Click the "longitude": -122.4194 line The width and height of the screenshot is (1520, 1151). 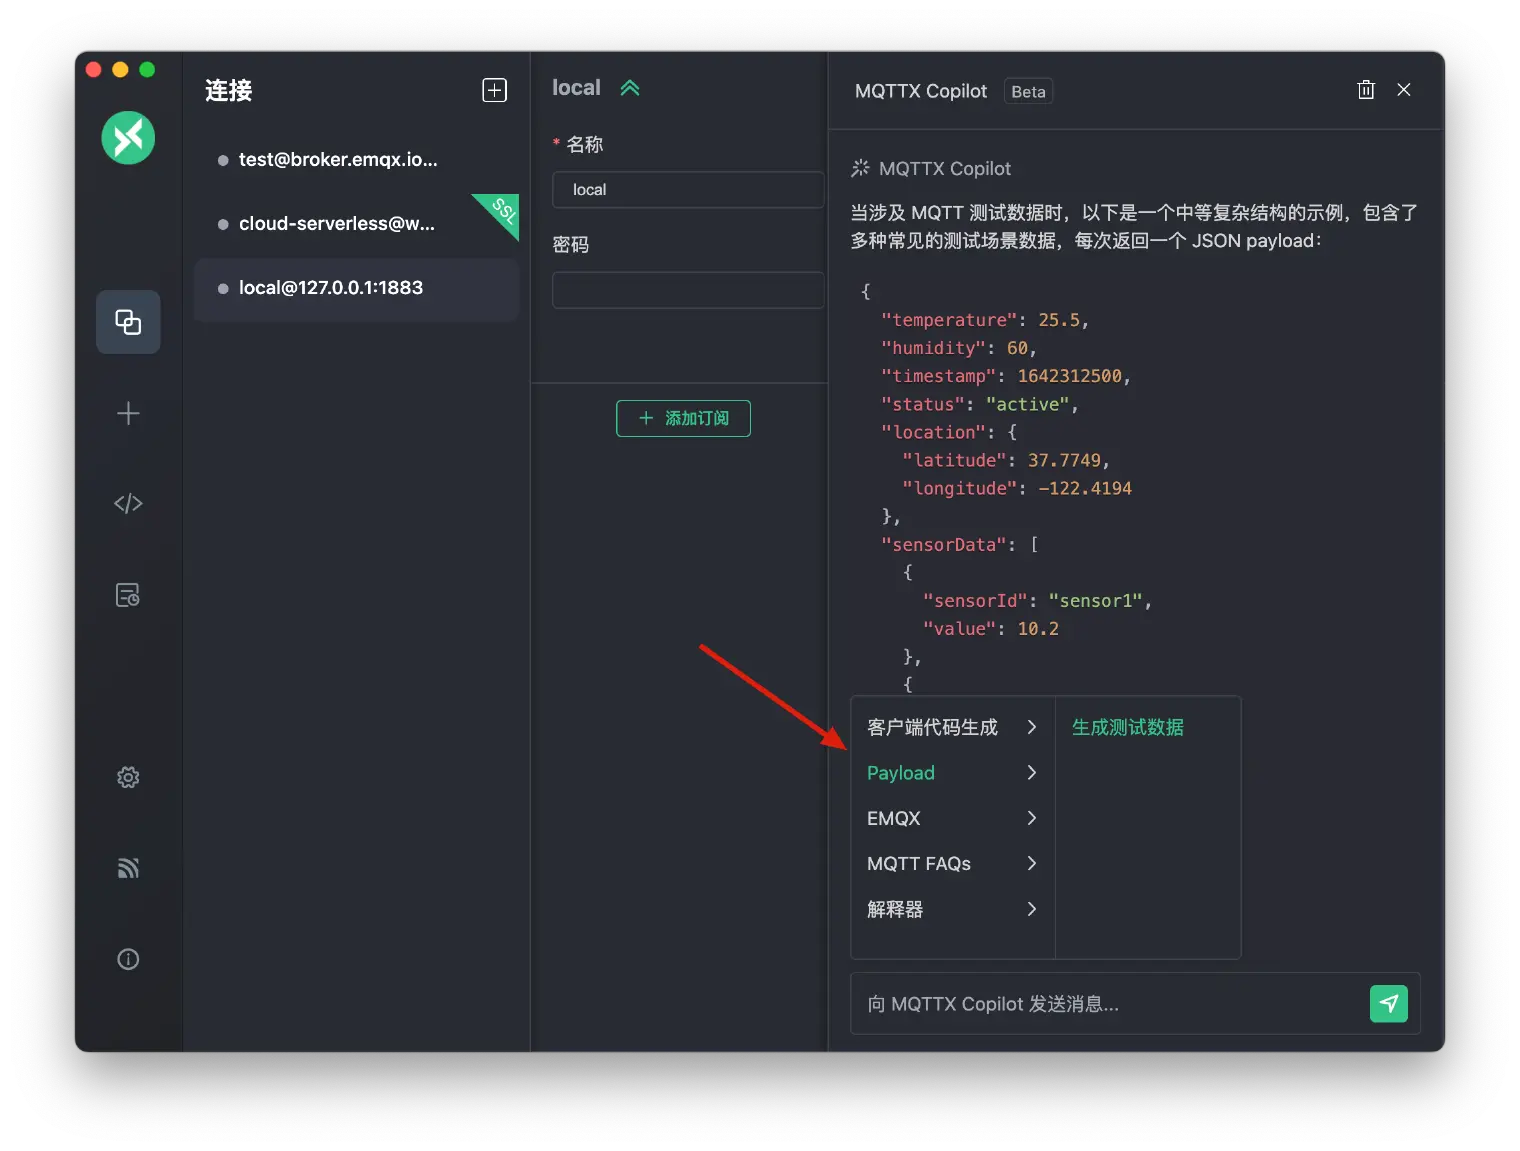(1017, 488)
